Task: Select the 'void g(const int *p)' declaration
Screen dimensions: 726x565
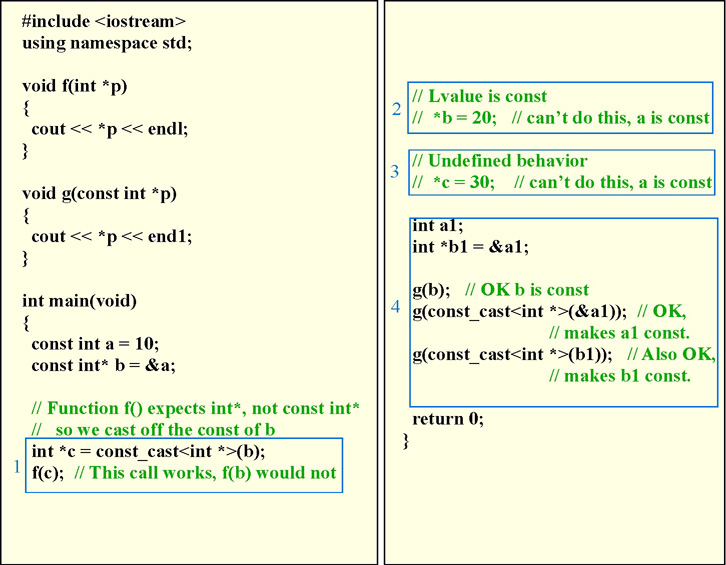Action: coord(99,194)
